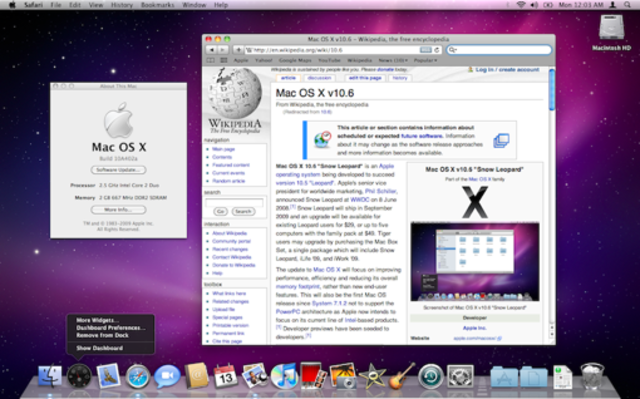Open System Preferences from the Dock

460,376
